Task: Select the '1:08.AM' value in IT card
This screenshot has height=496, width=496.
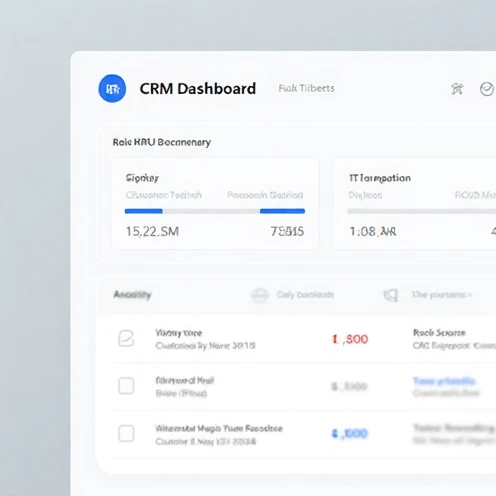Action: (x=373, y=231)
